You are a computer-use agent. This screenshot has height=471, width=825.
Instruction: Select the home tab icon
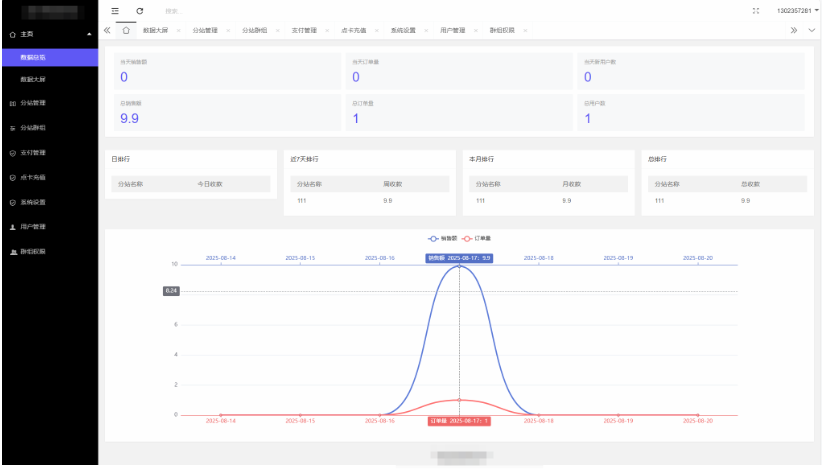click(x=126, y=31)
